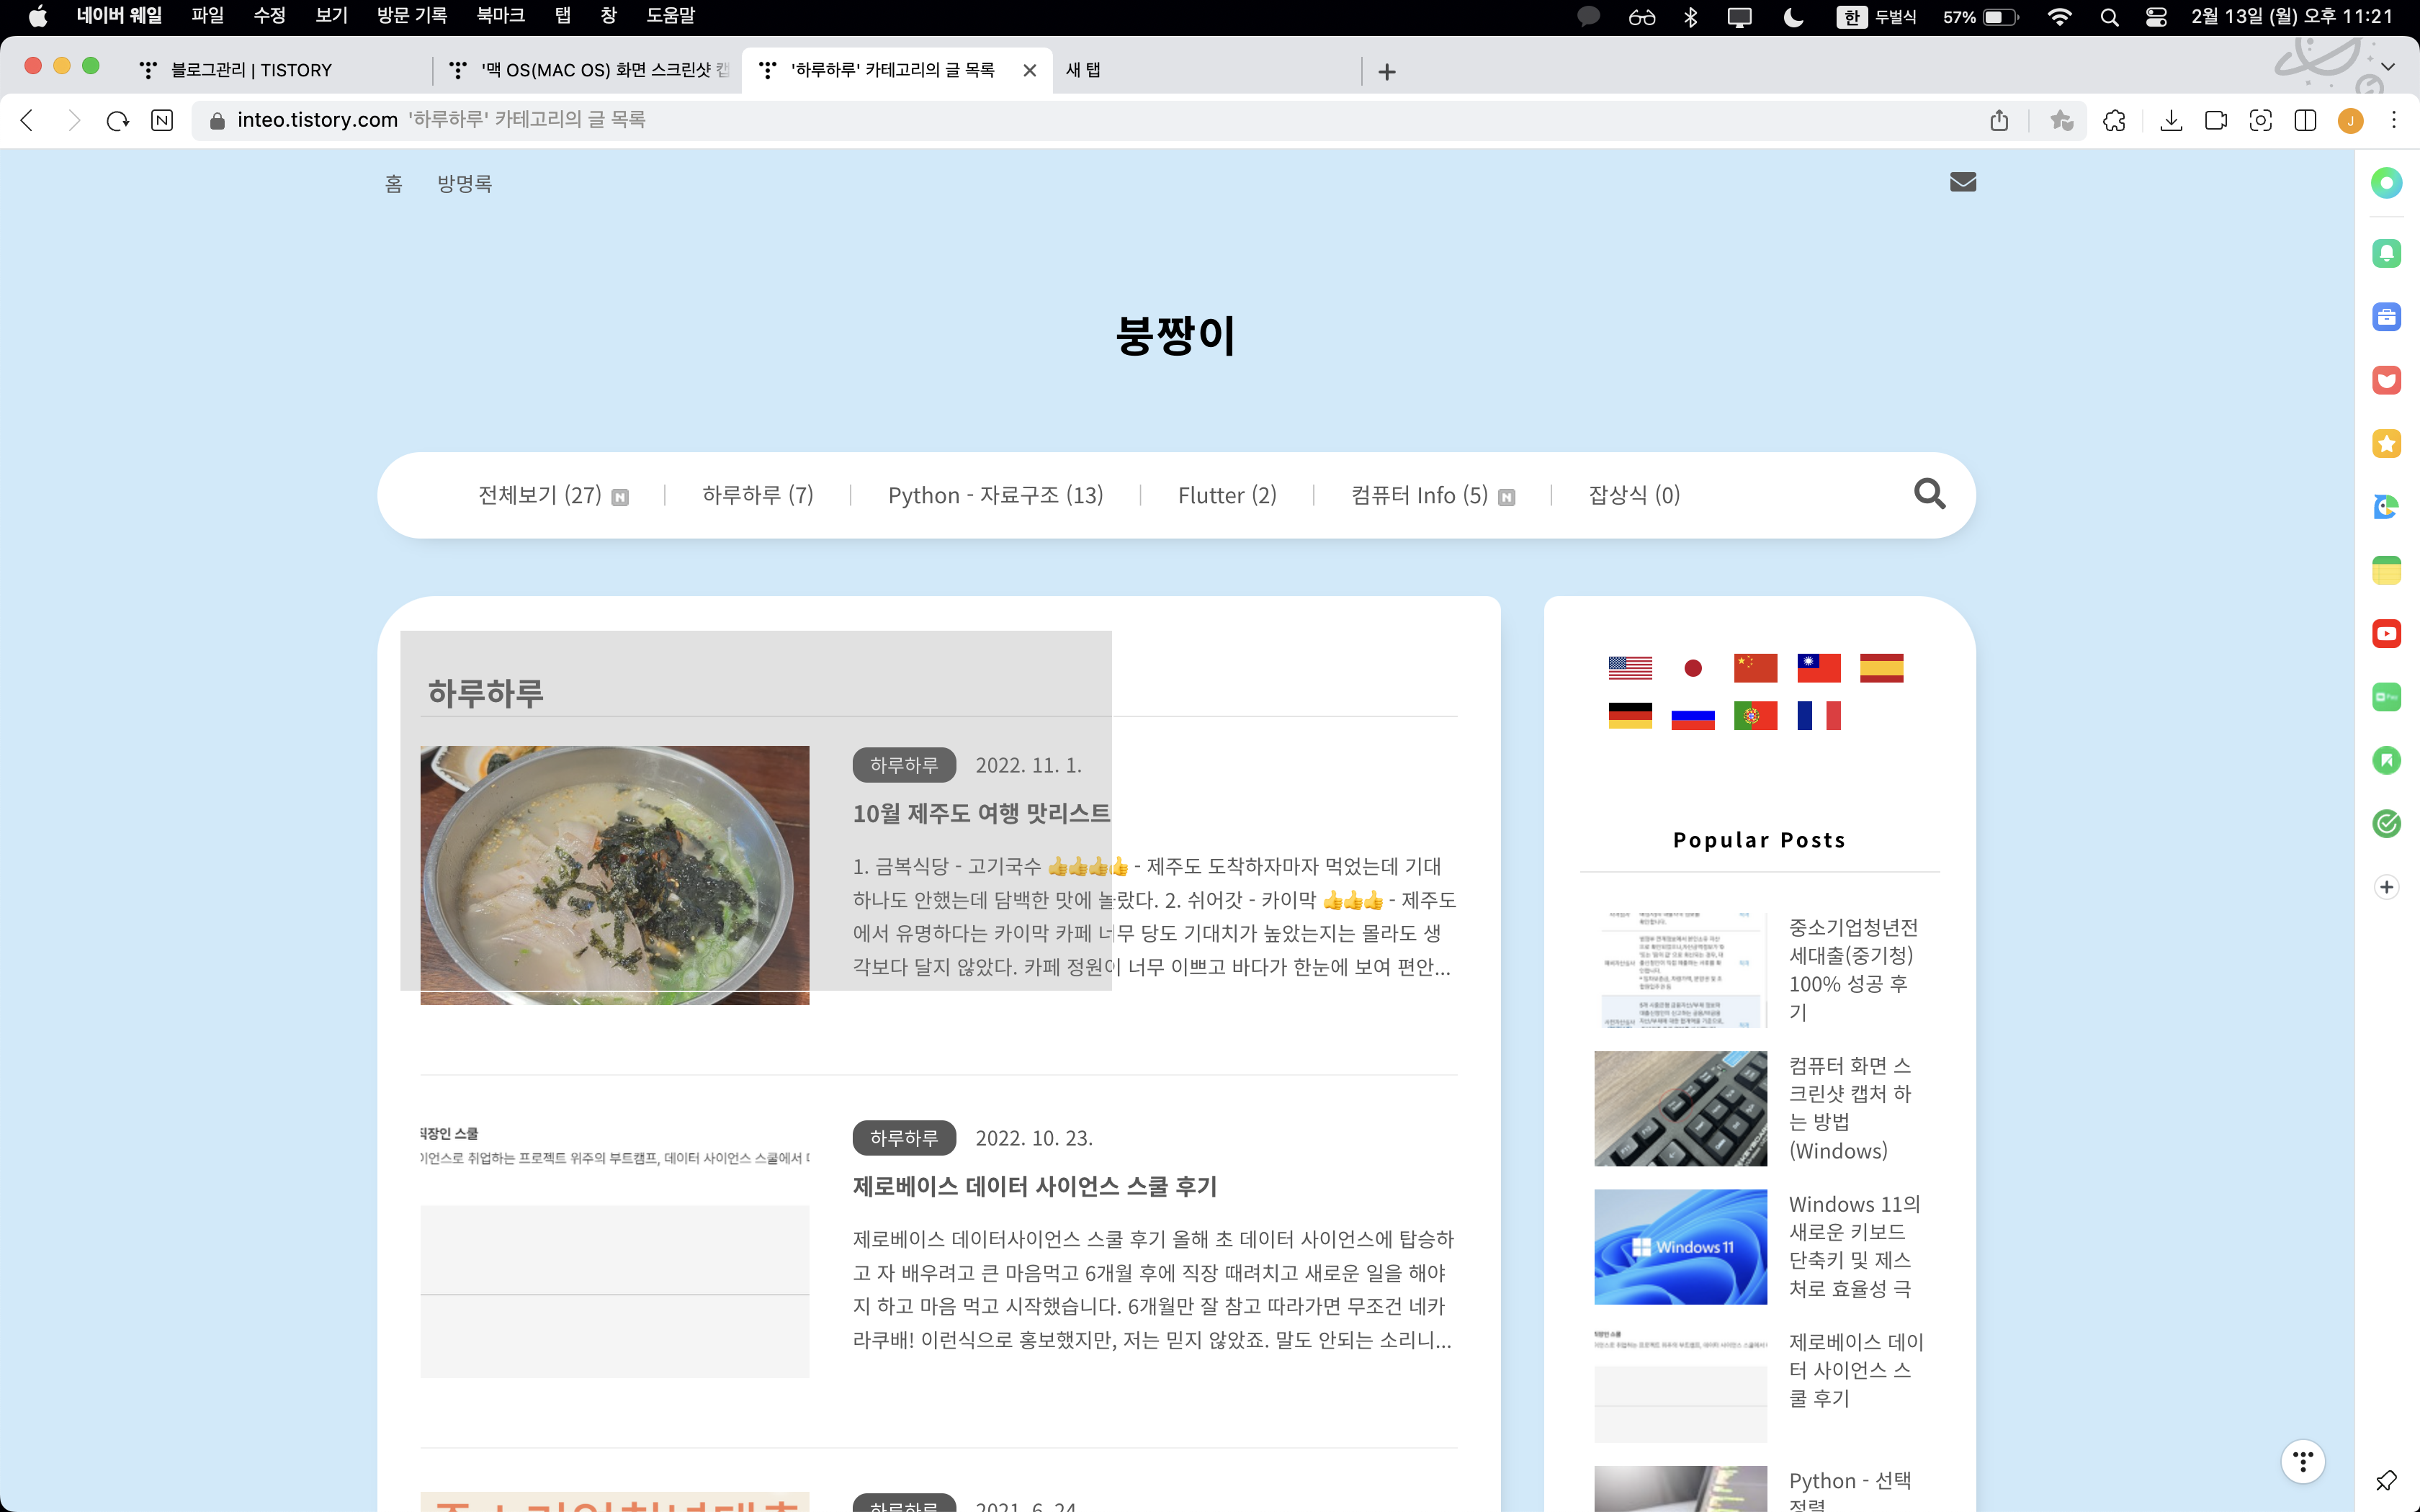Screen dimensions: 2420x1512
Task: Add a sidebar panel with the plus icon
Action: [2386, 887]
